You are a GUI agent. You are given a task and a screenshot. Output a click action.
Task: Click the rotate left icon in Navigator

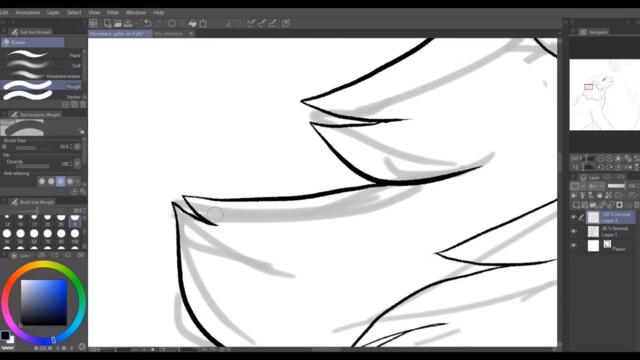600,167
